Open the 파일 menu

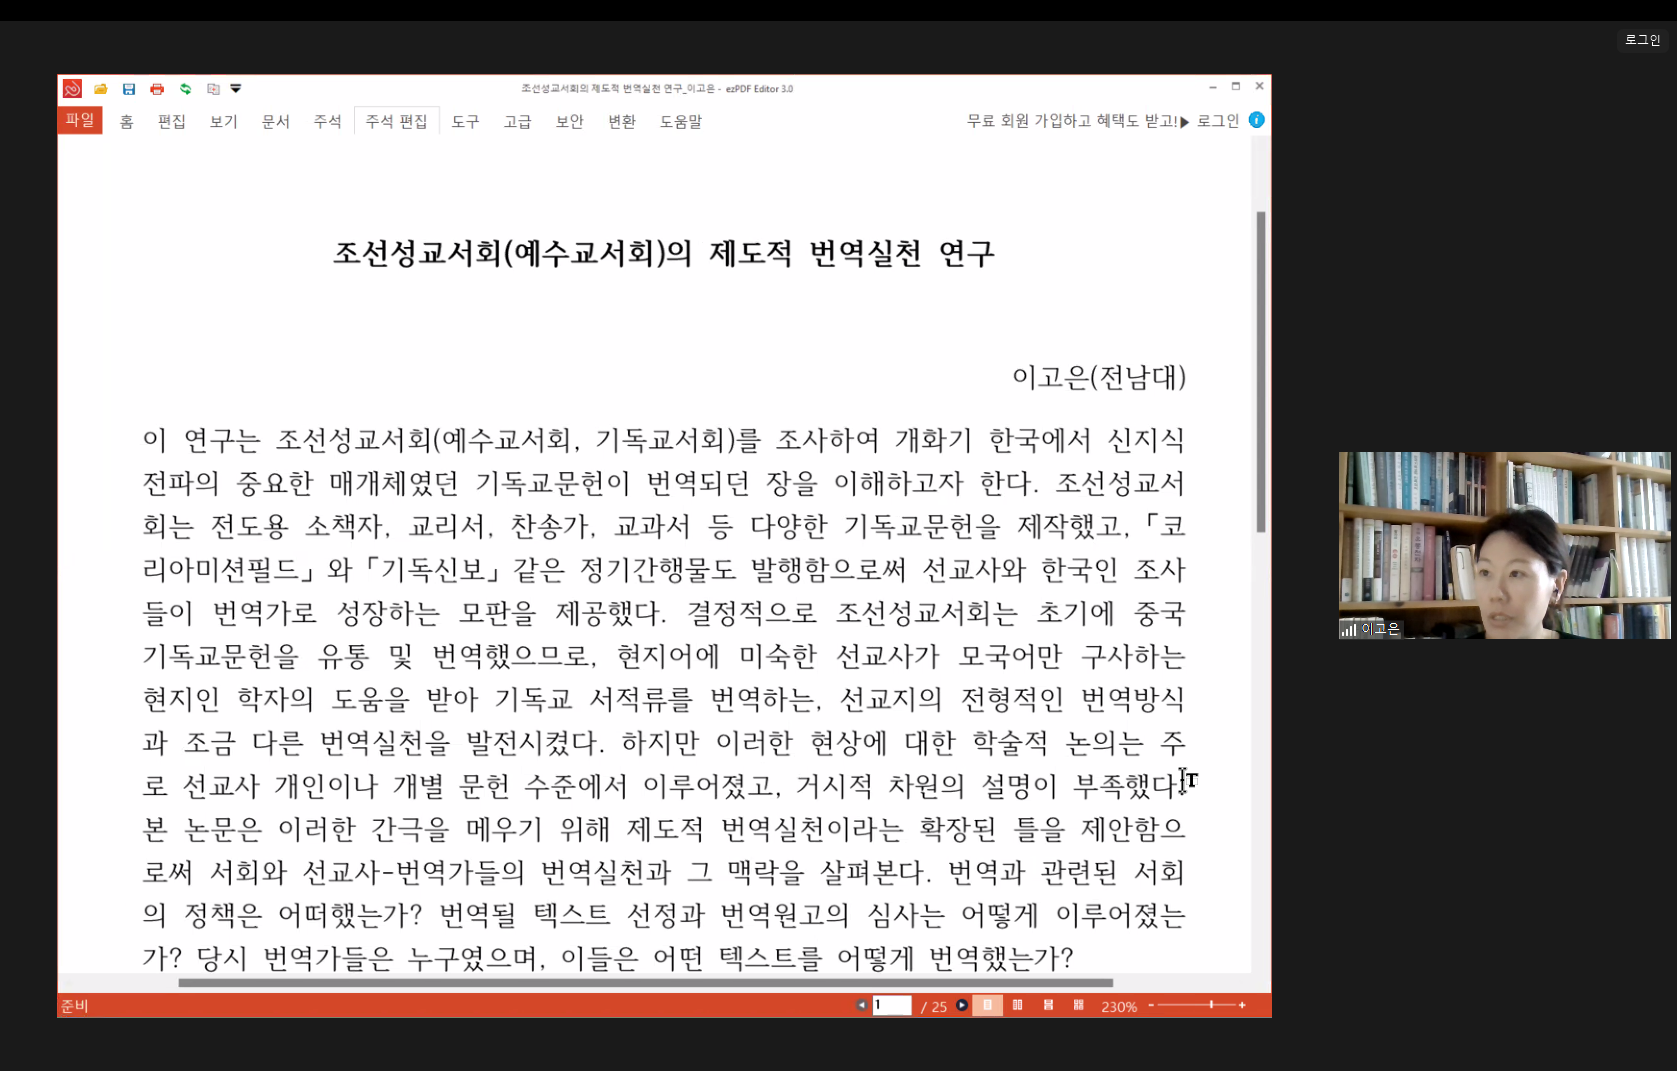[x=80, y=120]
